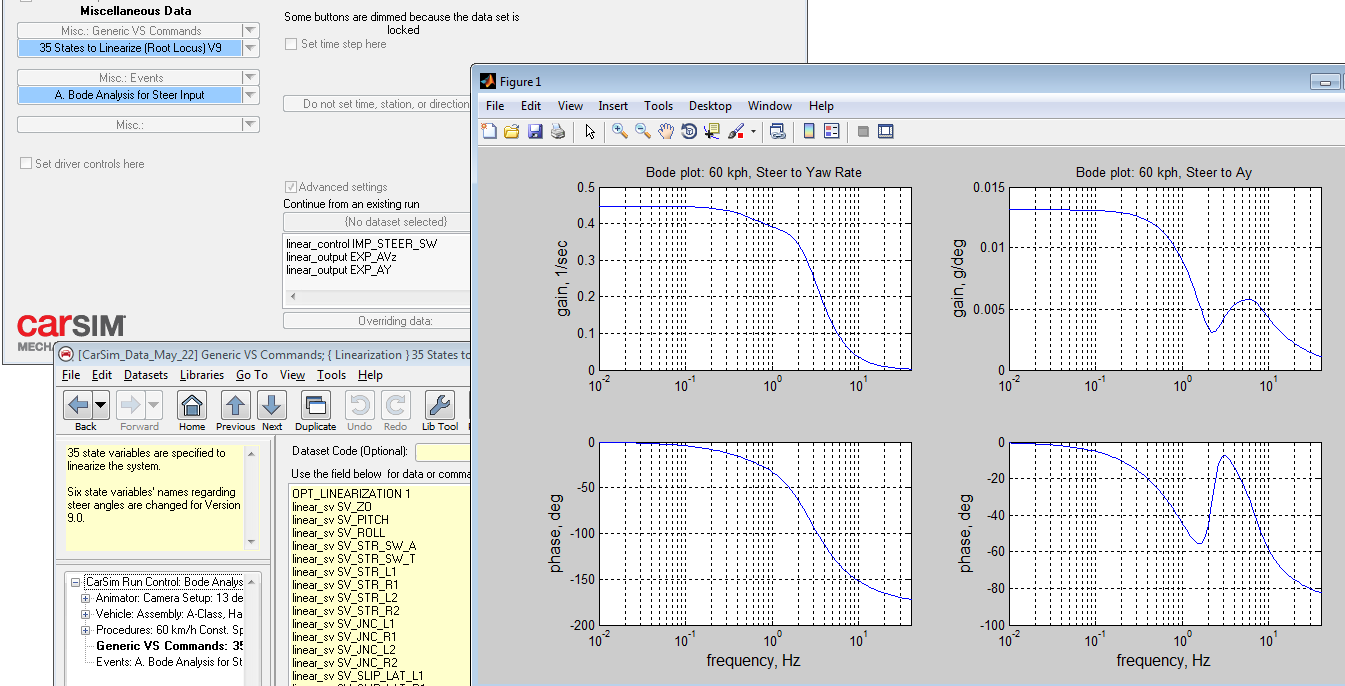This screenshot has height=686, width=1345.
Task: Enable the Rotate 3D tool
Action: click(689, 131)
